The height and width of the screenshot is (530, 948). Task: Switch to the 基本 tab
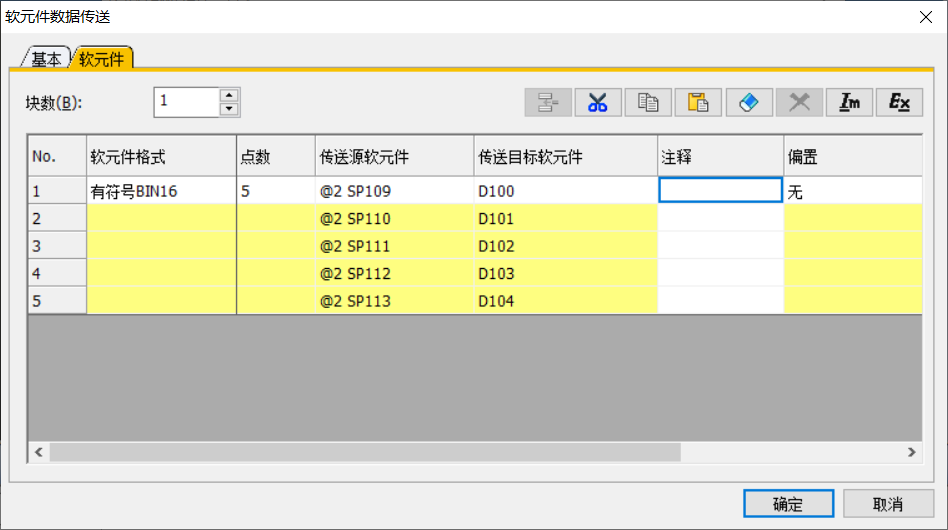coord(46,59)
